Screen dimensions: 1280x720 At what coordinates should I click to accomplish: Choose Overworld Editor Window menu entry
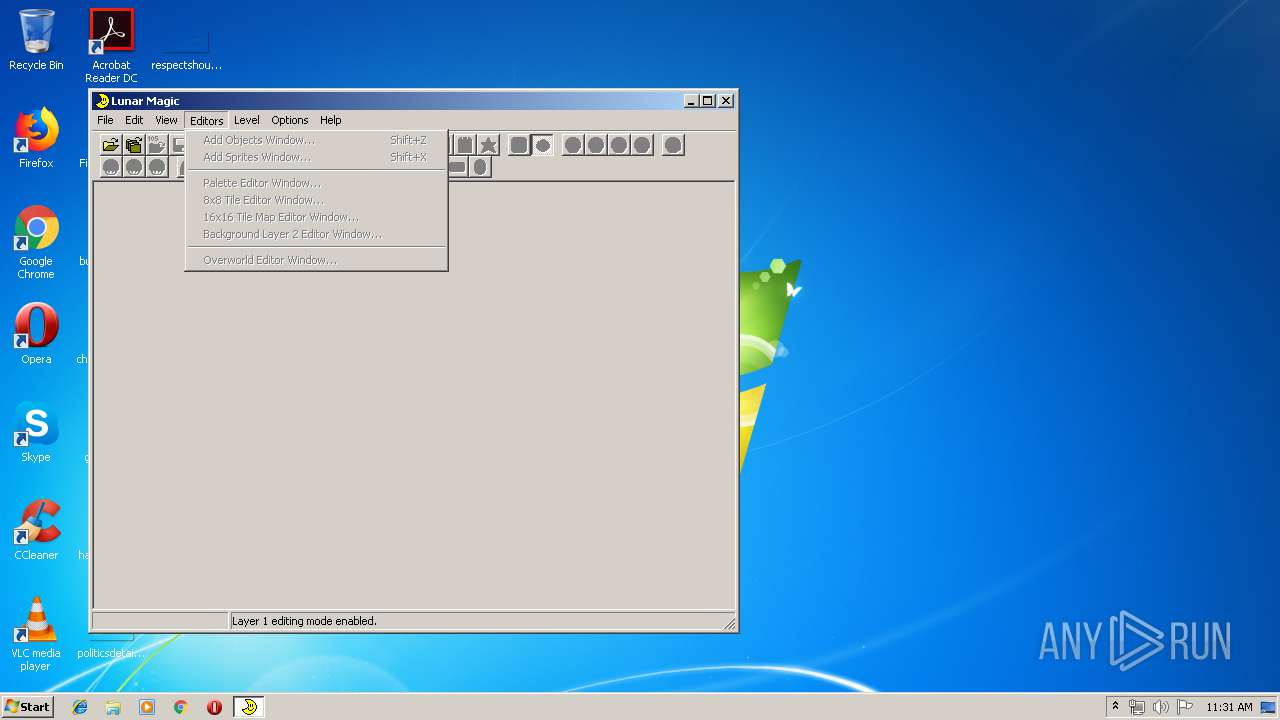pos(316,260)
